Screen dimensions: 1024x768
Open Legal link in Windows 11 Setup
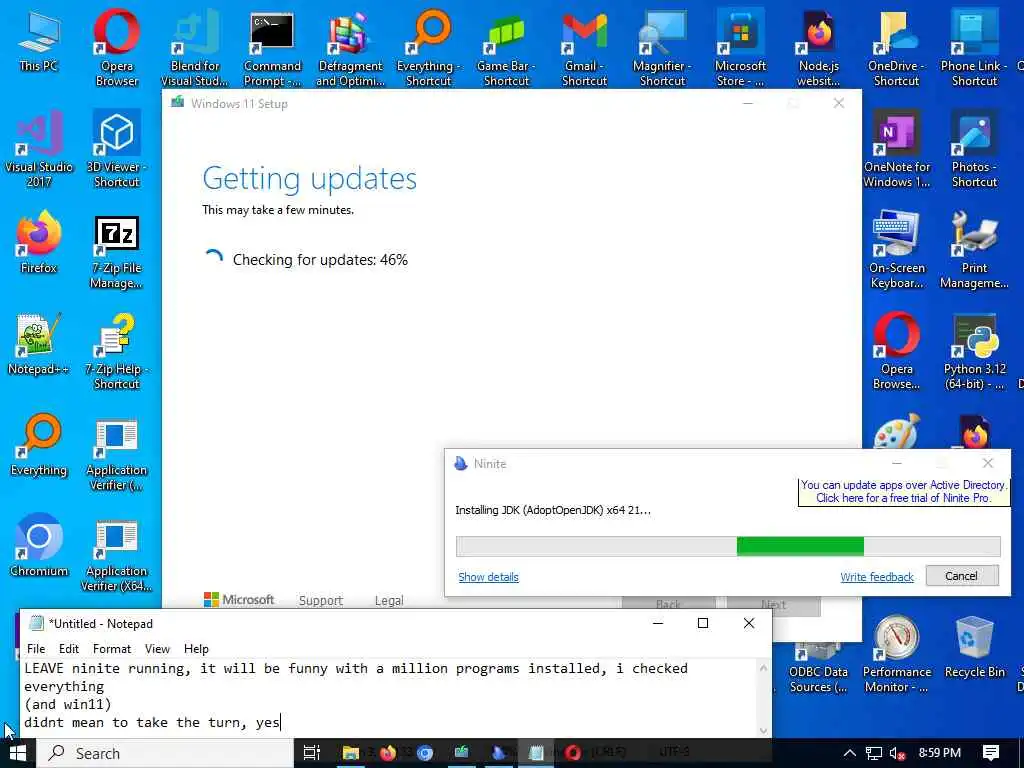[x=389, y=600]
